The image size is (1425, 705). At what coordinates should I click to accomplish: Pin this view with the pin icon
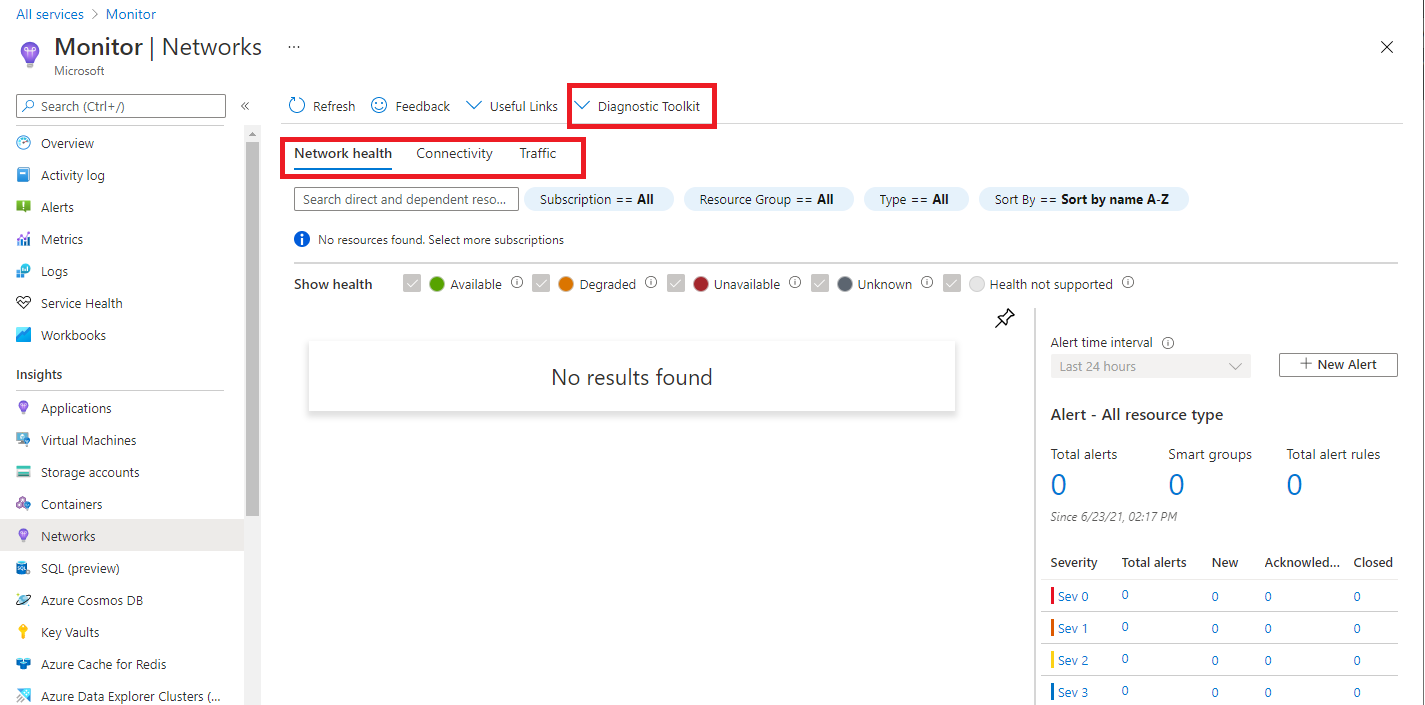pos(1005,319)
